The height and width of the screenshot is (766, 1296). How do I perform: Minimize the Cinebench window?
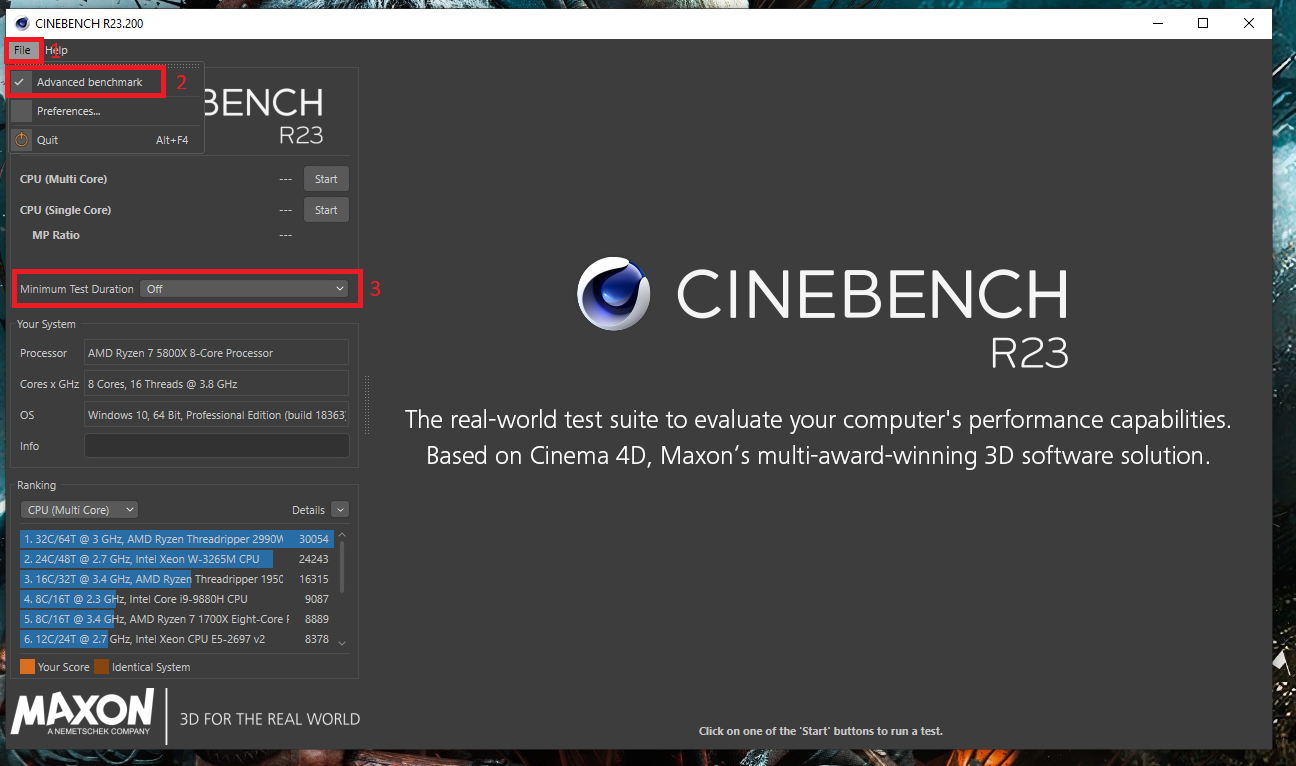point(1156,23)
